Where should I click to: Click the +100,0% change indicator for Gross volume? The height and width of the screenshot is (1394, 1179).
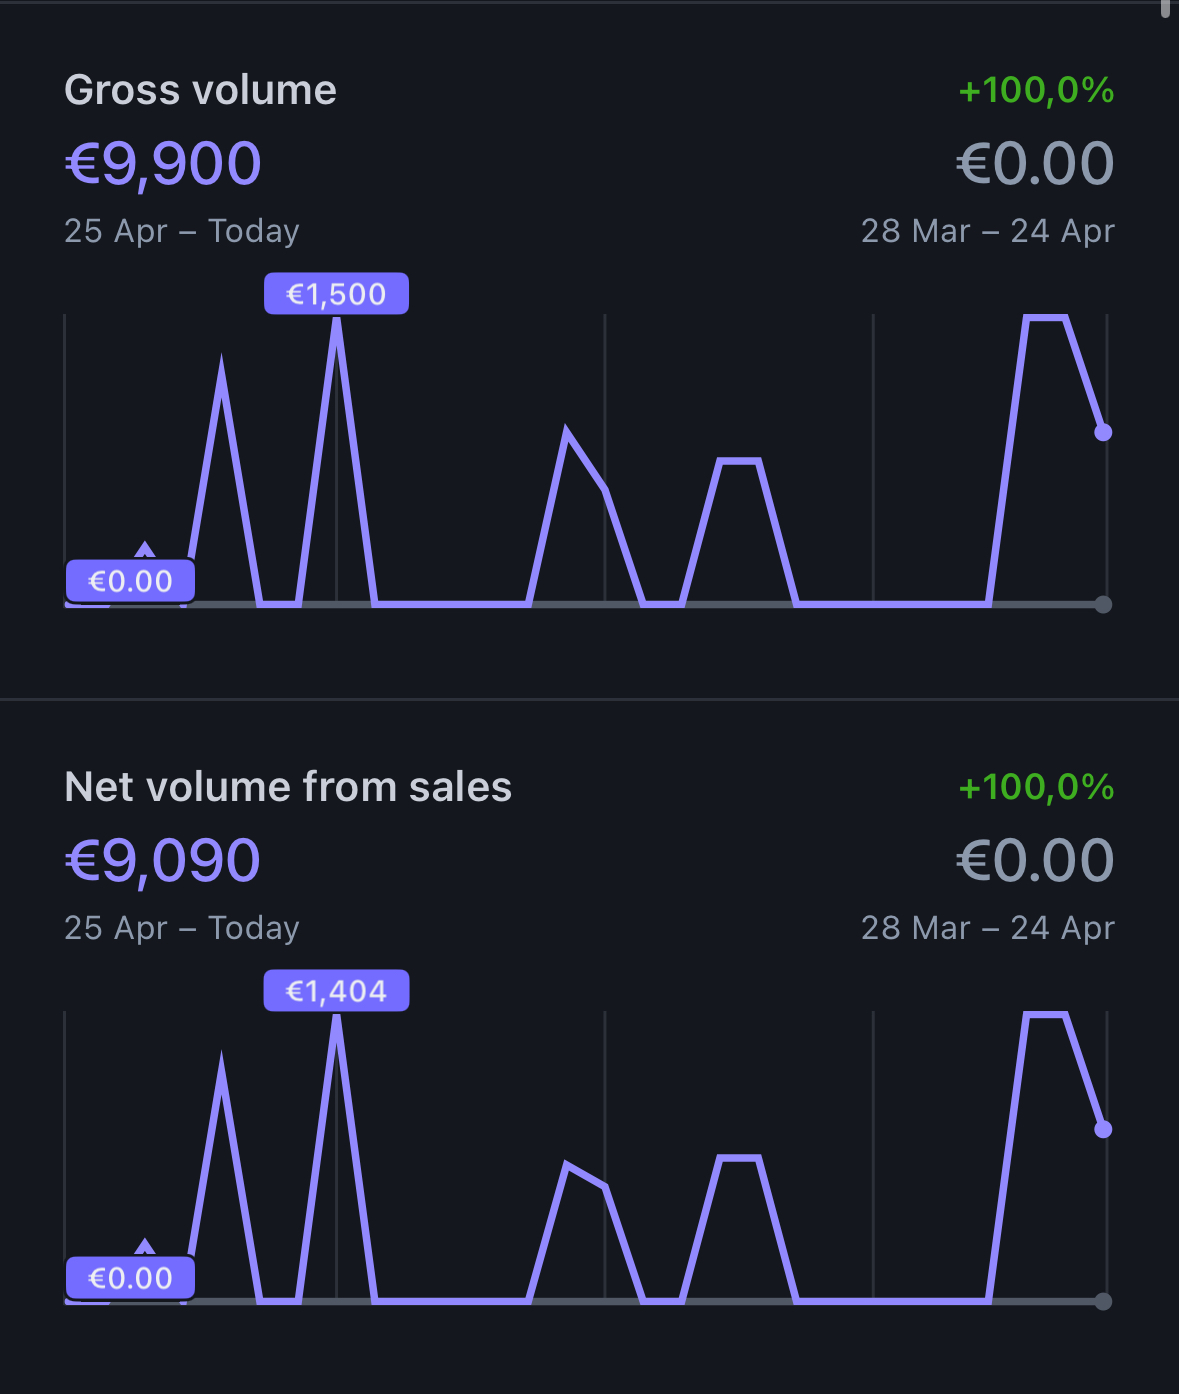click(1036, 90)
